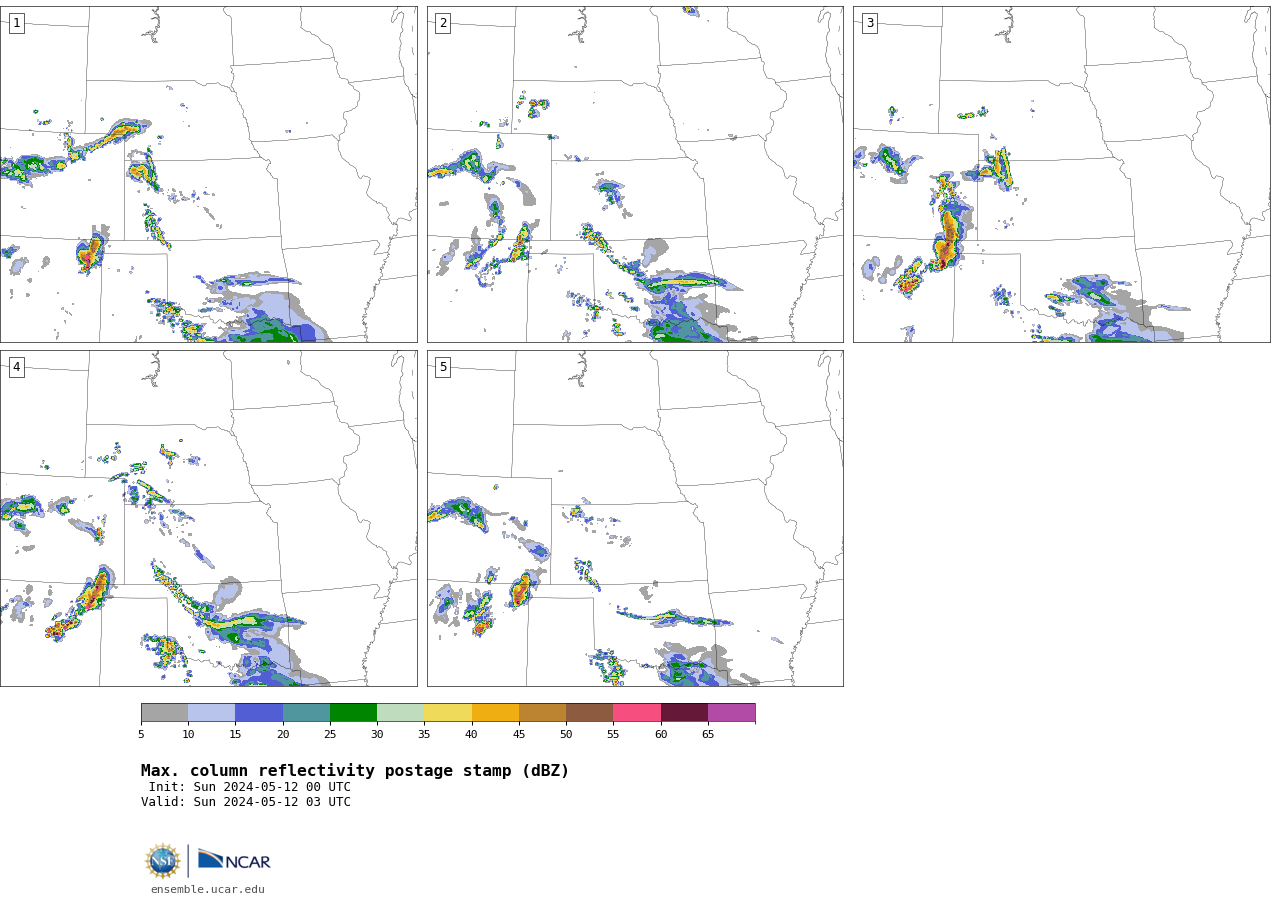Click the colorbar tick label 10
This screenshot has width=1280, height=901.
coord(188,734)
